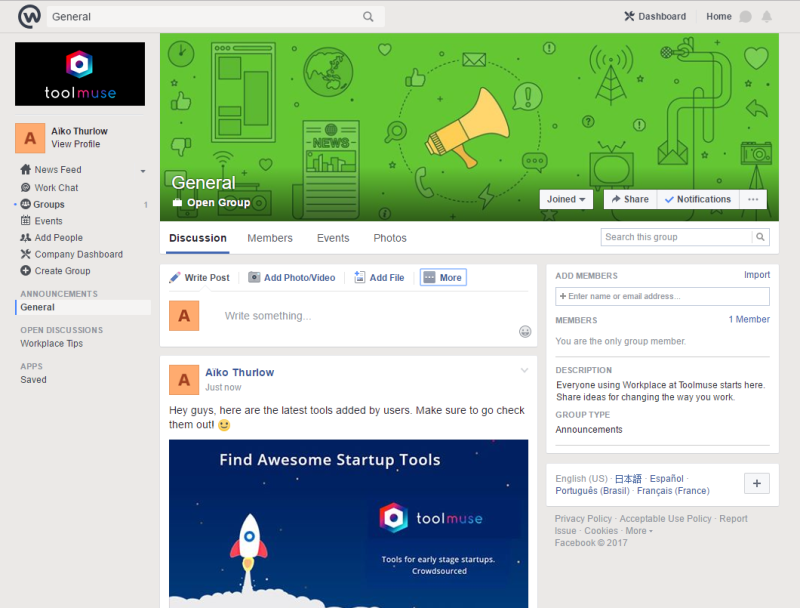800x608 pixels.
Task: Open the Dashboard tools link
Action: pyautogui.click(x=655, y=16)
